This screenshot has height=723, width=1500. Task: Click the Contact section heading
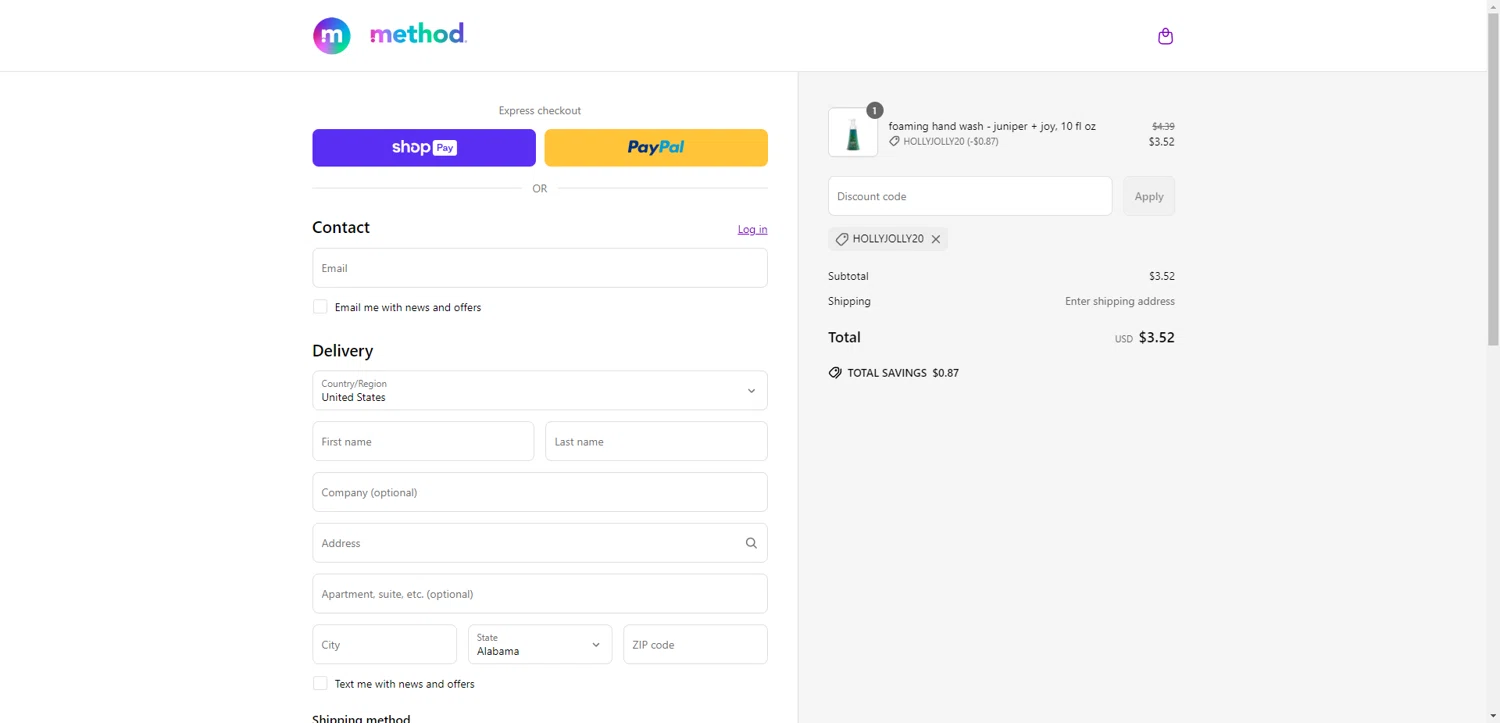click(x=341, y=227)
